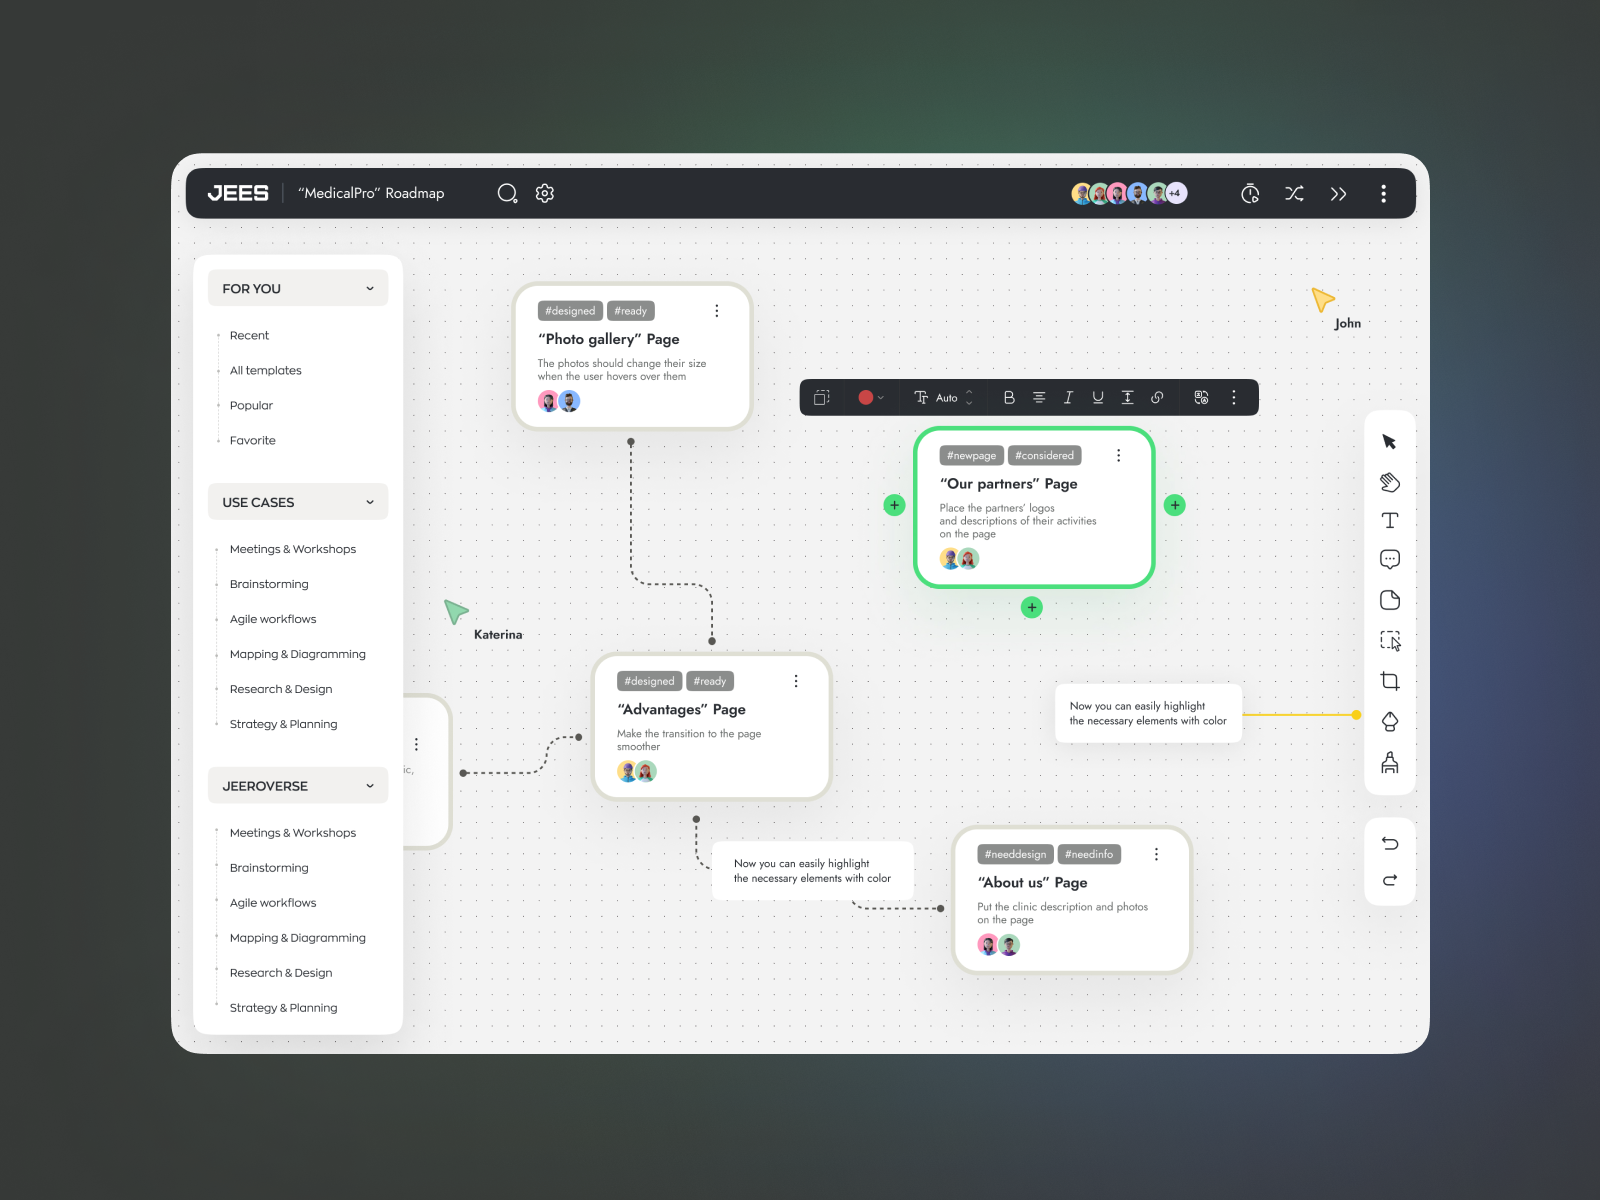This screenshot has width=1600, height=1200.
Task: Toggle underline in the format bar
Action: pyautogui.click(x=1098, y=397)
